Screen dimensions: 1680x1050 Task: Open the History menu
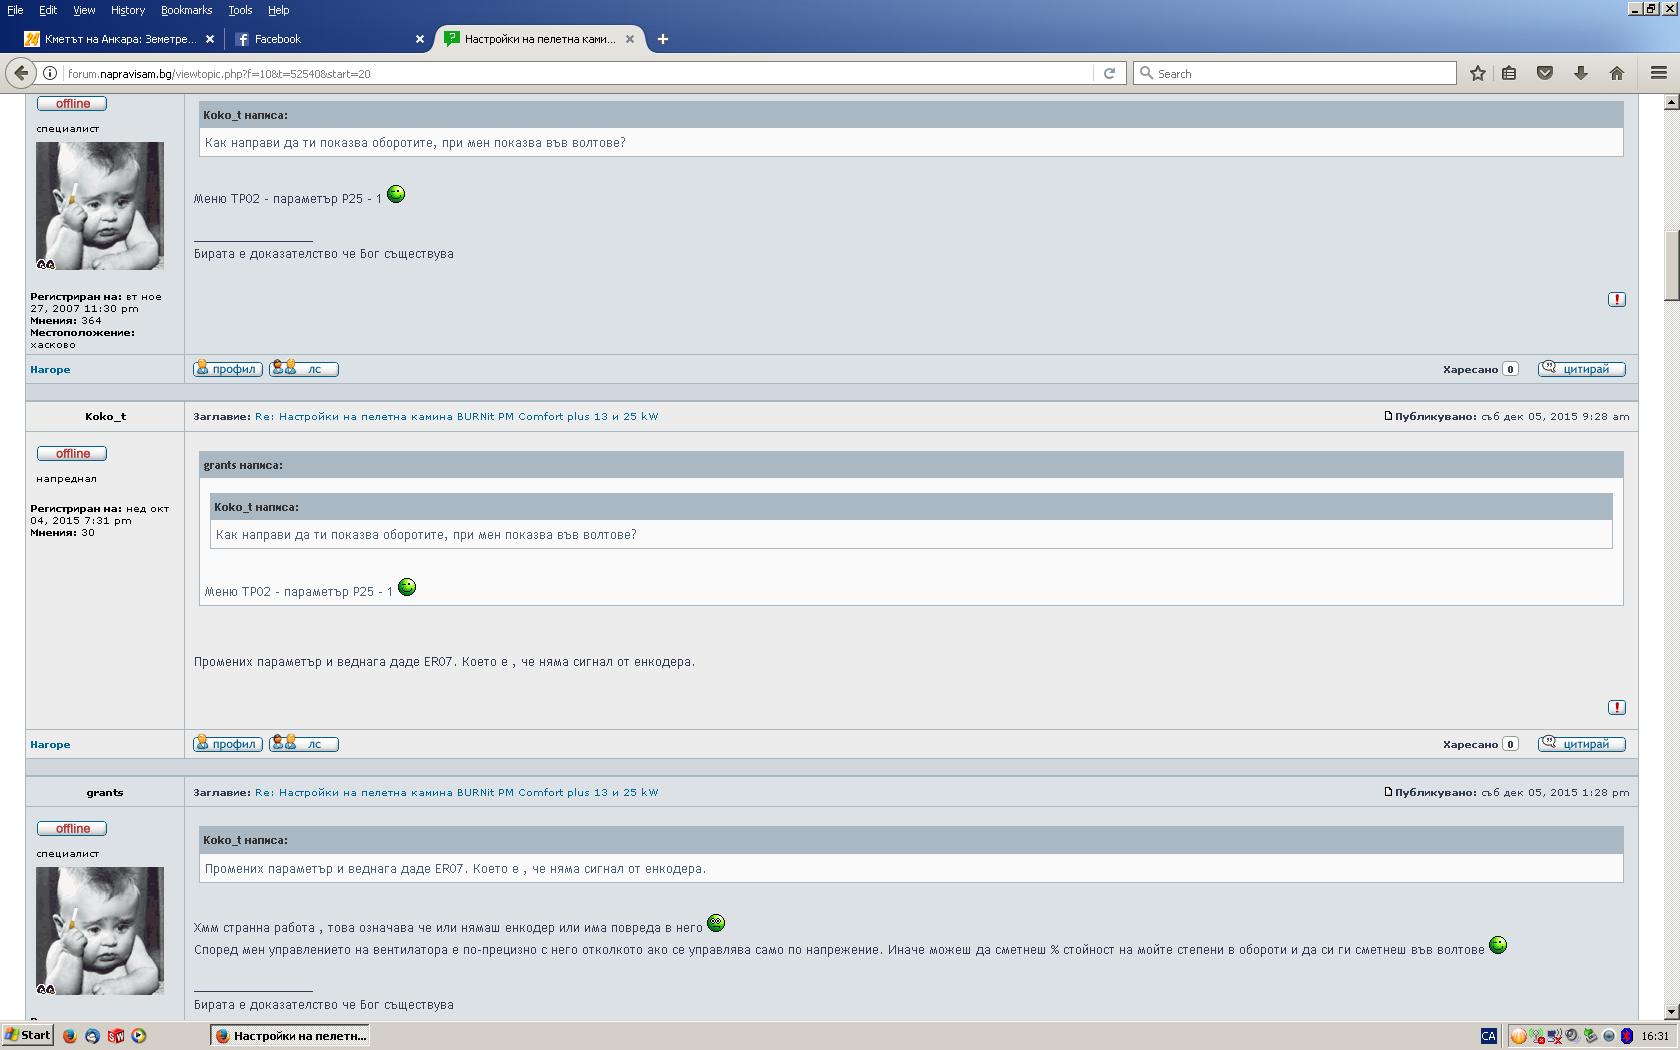(x=127, y=10)
